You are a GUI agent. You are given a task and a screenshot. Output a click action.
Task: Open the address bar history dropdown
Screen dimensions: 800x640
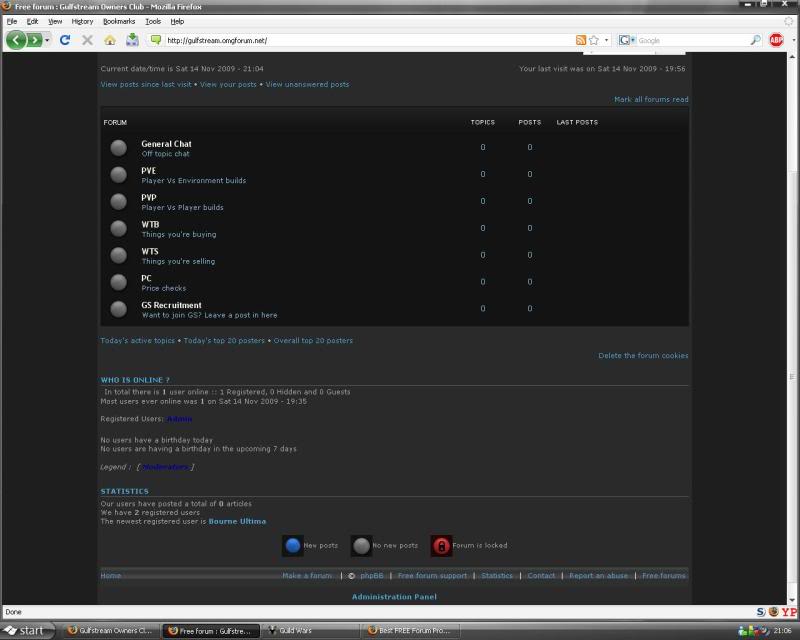coord(606,40)
